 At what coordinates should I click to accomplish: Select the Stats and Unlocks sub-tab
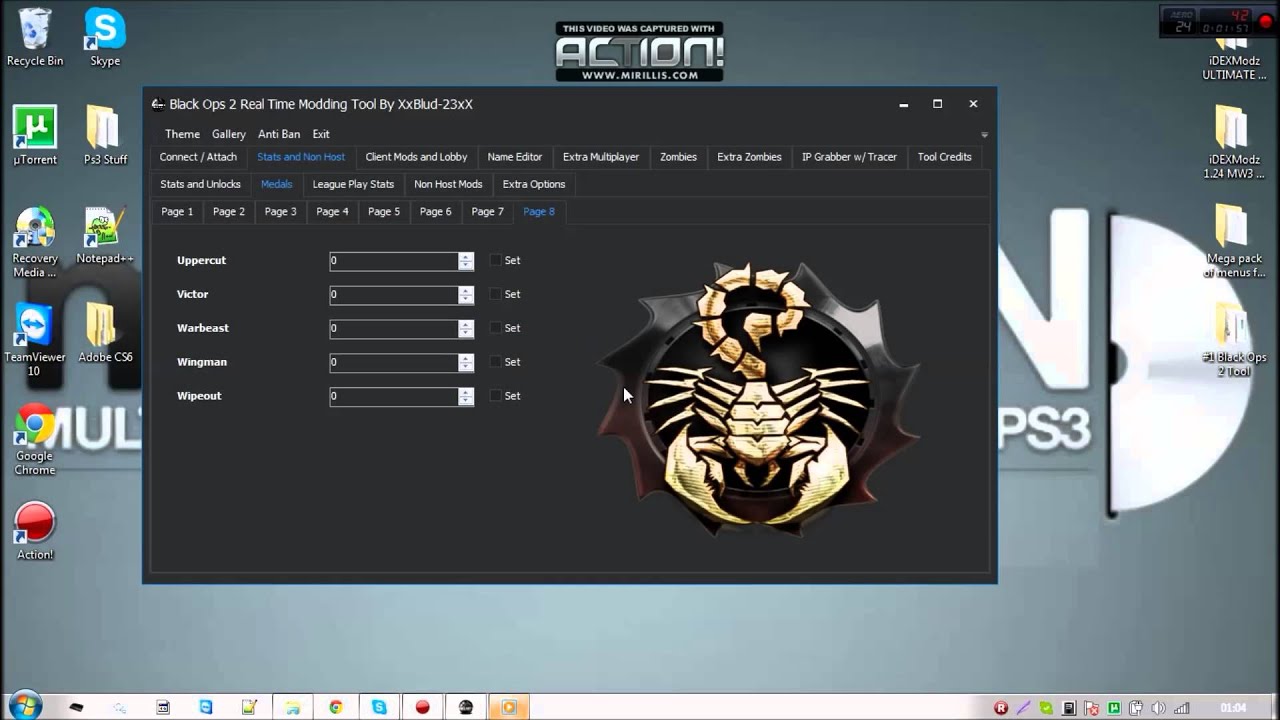[x=200, y=184]
